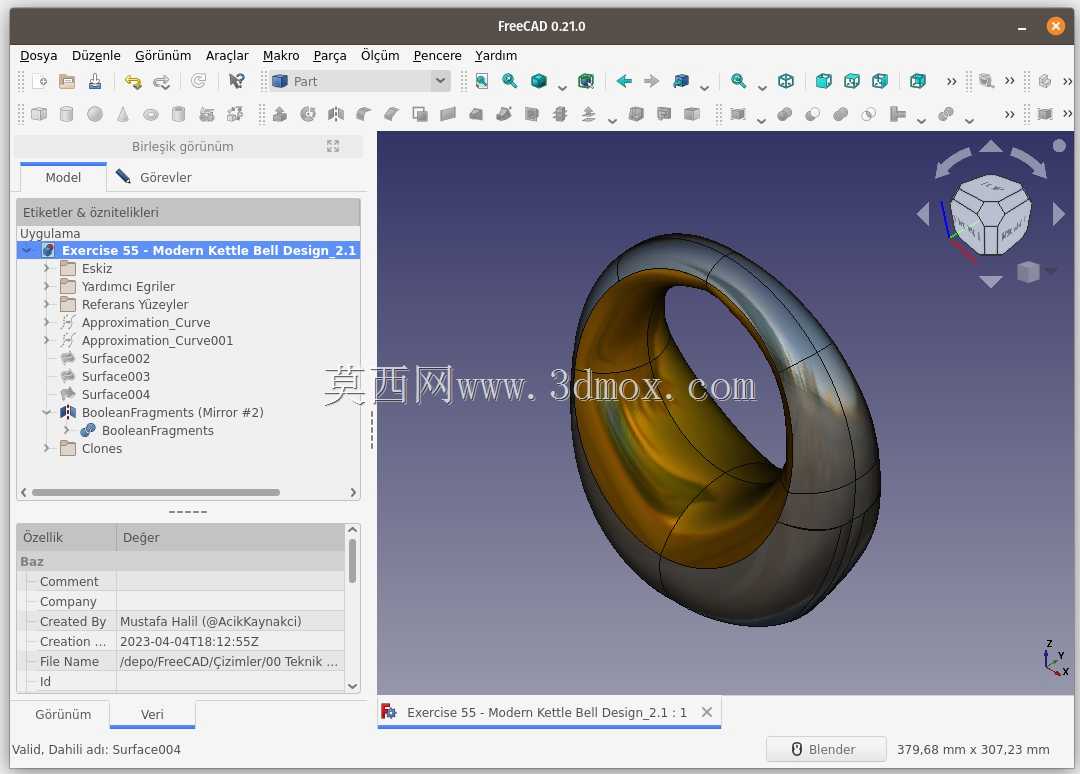Expand the Referans Yüzeyler folder
Viewport: 1080px width, 774px height.
47,304
